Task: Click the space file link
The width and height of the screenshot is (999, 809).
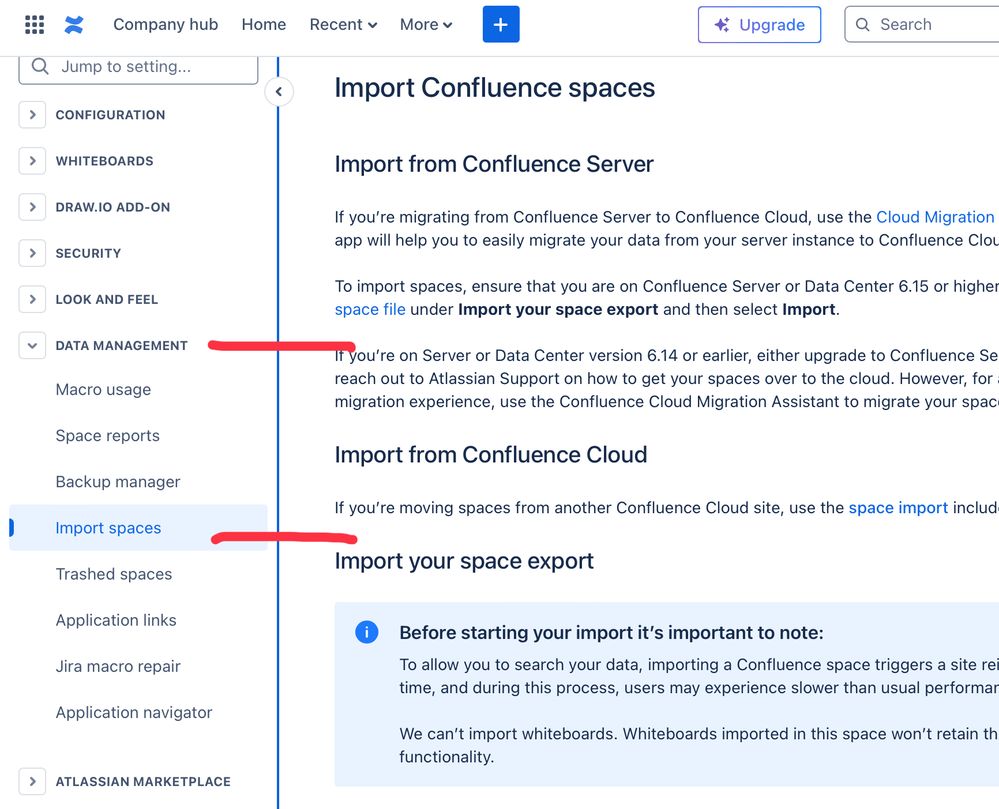Action: click(370, 310)
